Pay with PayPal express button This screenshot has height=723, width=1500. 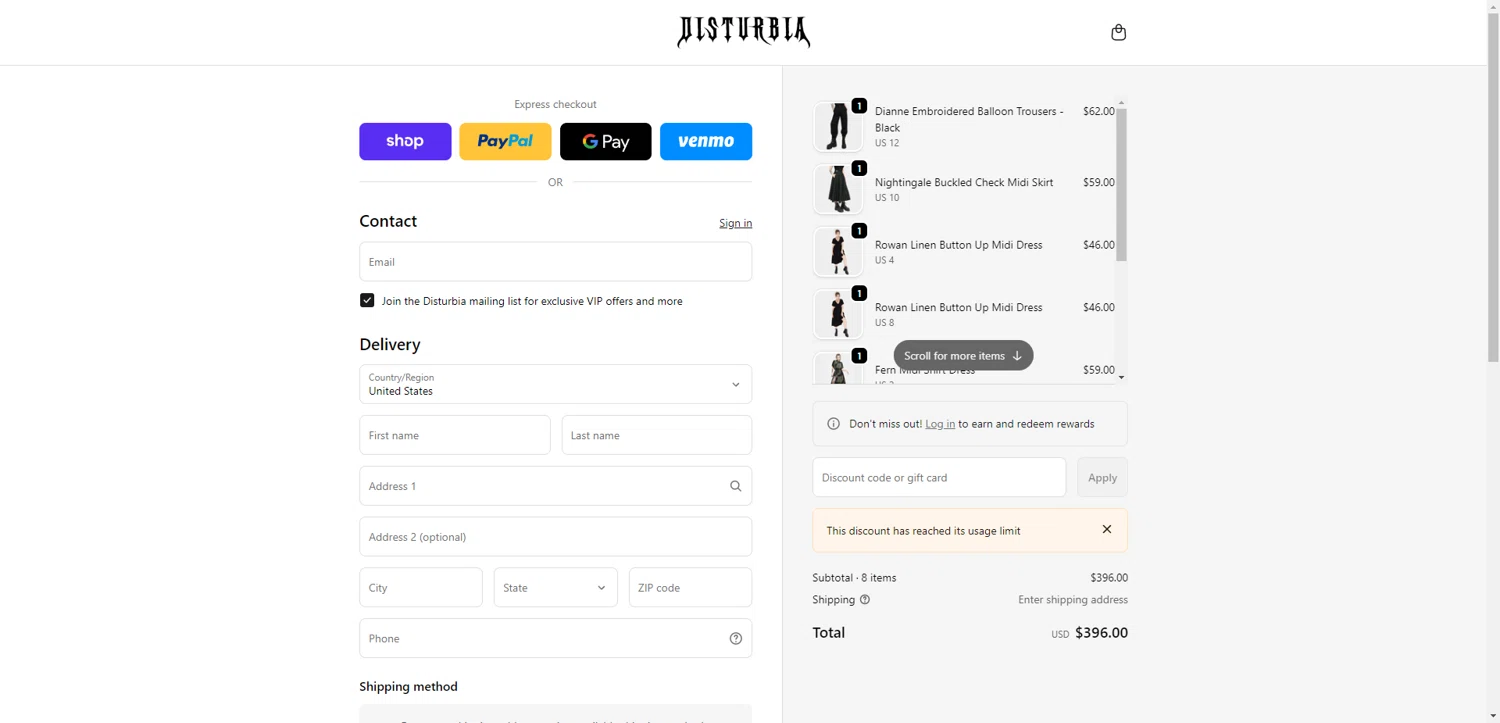pos(505,141)
